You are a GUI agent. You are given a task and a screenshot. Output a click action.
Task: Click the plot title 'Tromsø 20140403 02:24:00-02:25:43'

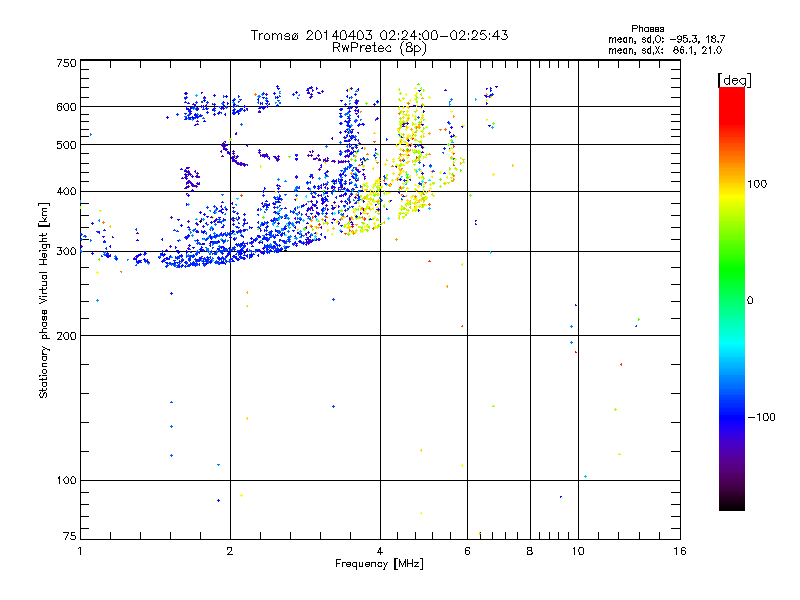pyautogui.click(x=379, y=35)
